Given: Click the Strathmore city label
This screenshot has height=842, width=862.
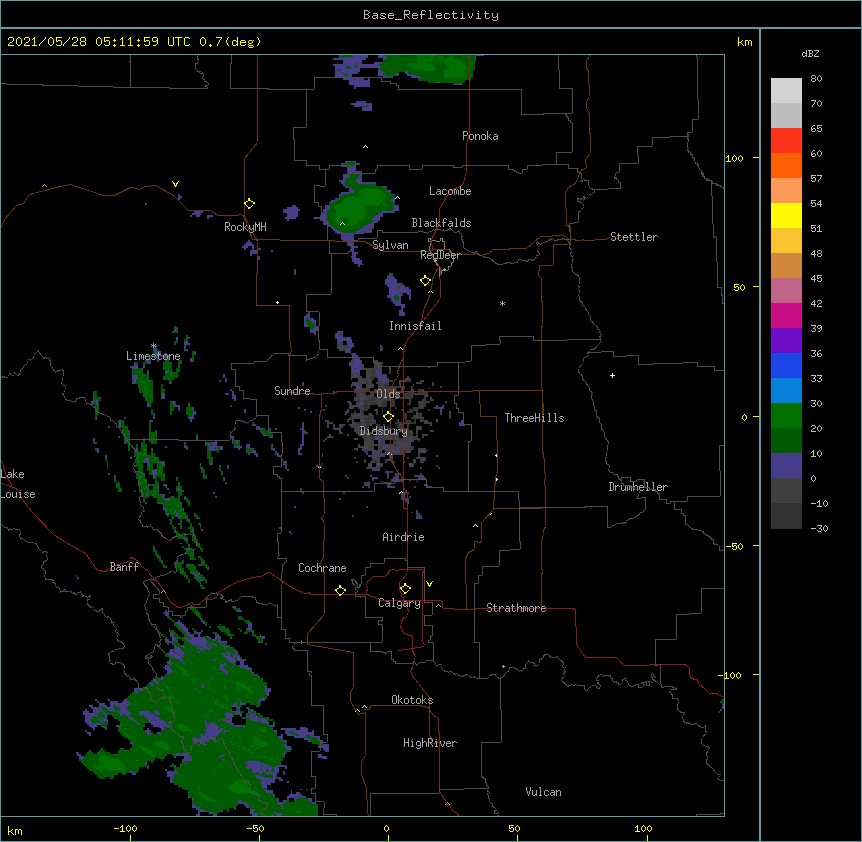Looking at the screenshot, I should (x=516, y=608).
